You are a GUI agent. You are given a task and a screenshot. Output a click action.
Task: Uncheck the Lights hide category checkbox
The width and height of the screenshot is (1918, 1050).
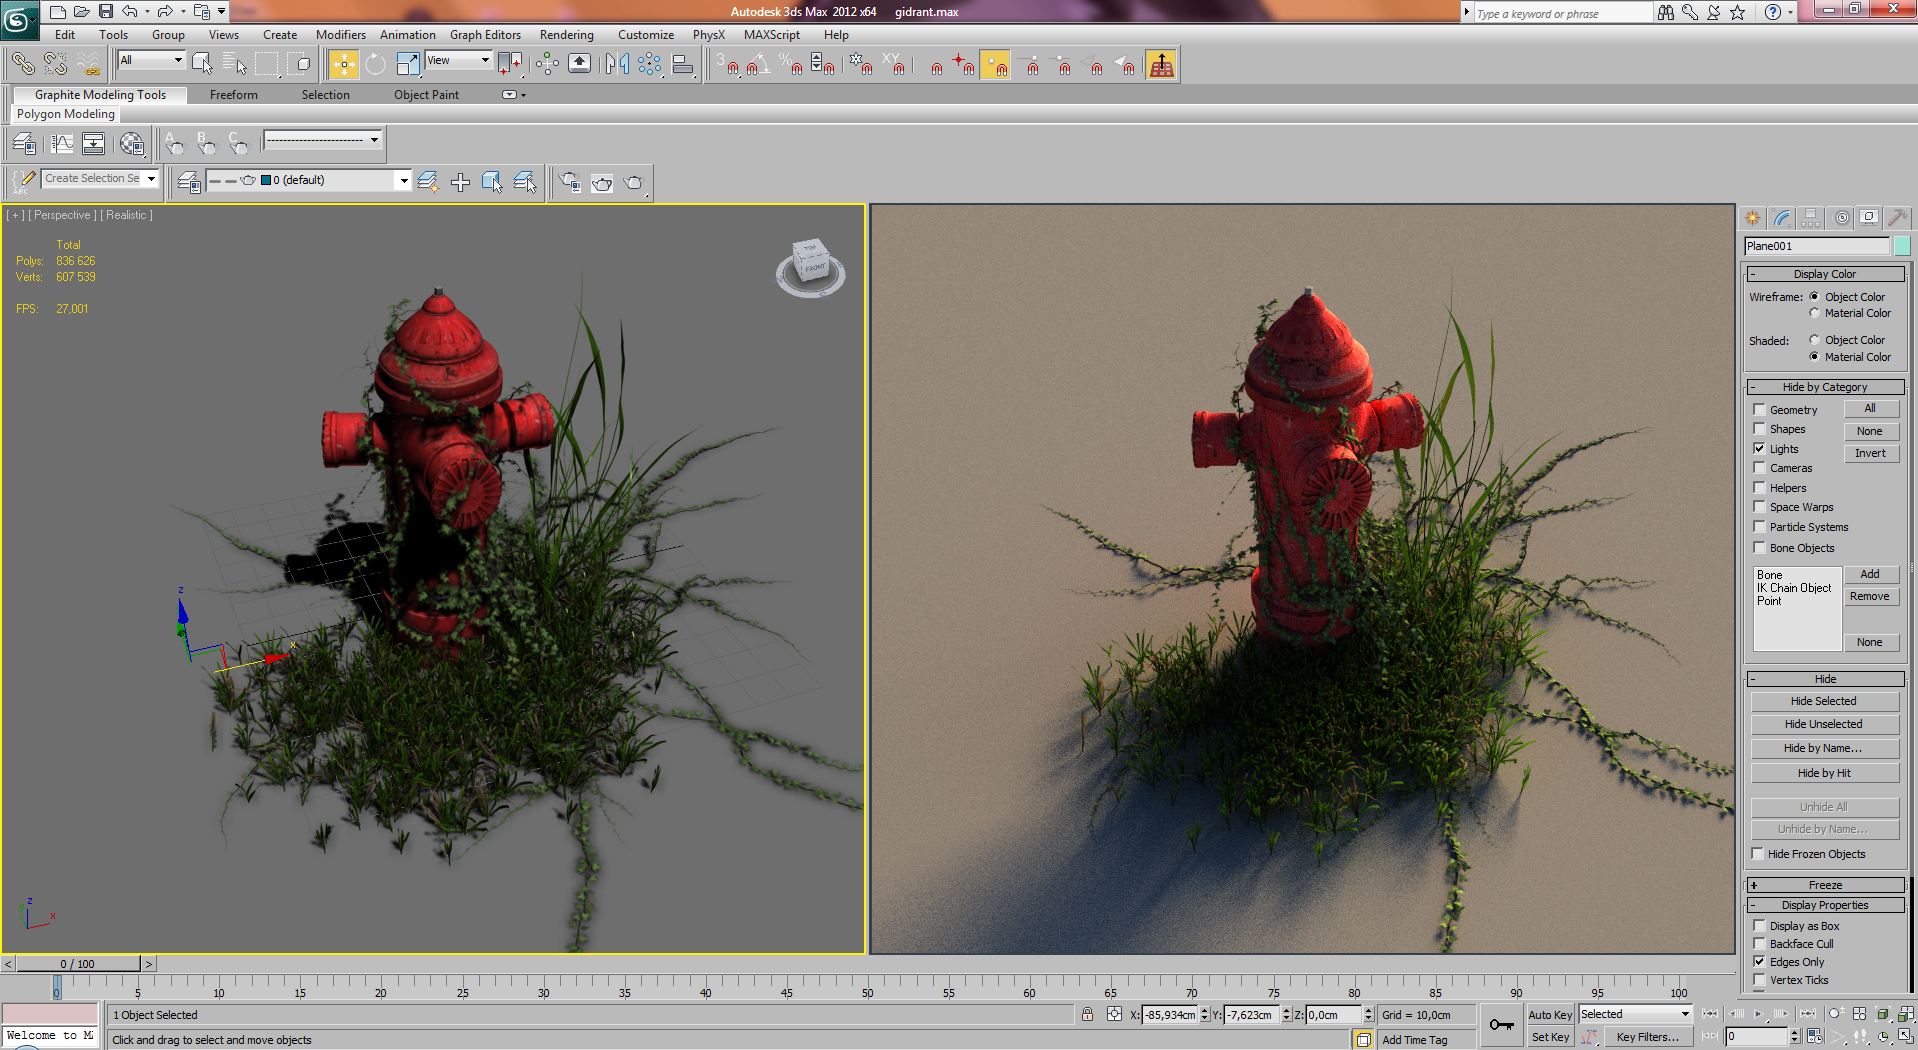pos(1759,449)
